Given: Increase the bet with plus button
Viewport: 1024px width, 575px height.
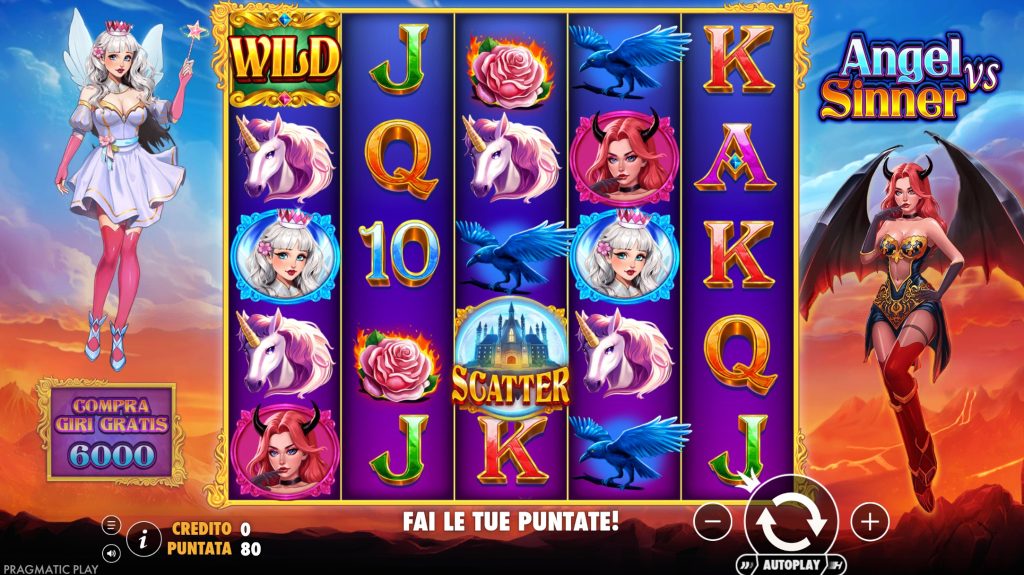Looking at the screenshot, I should [870, 521].
